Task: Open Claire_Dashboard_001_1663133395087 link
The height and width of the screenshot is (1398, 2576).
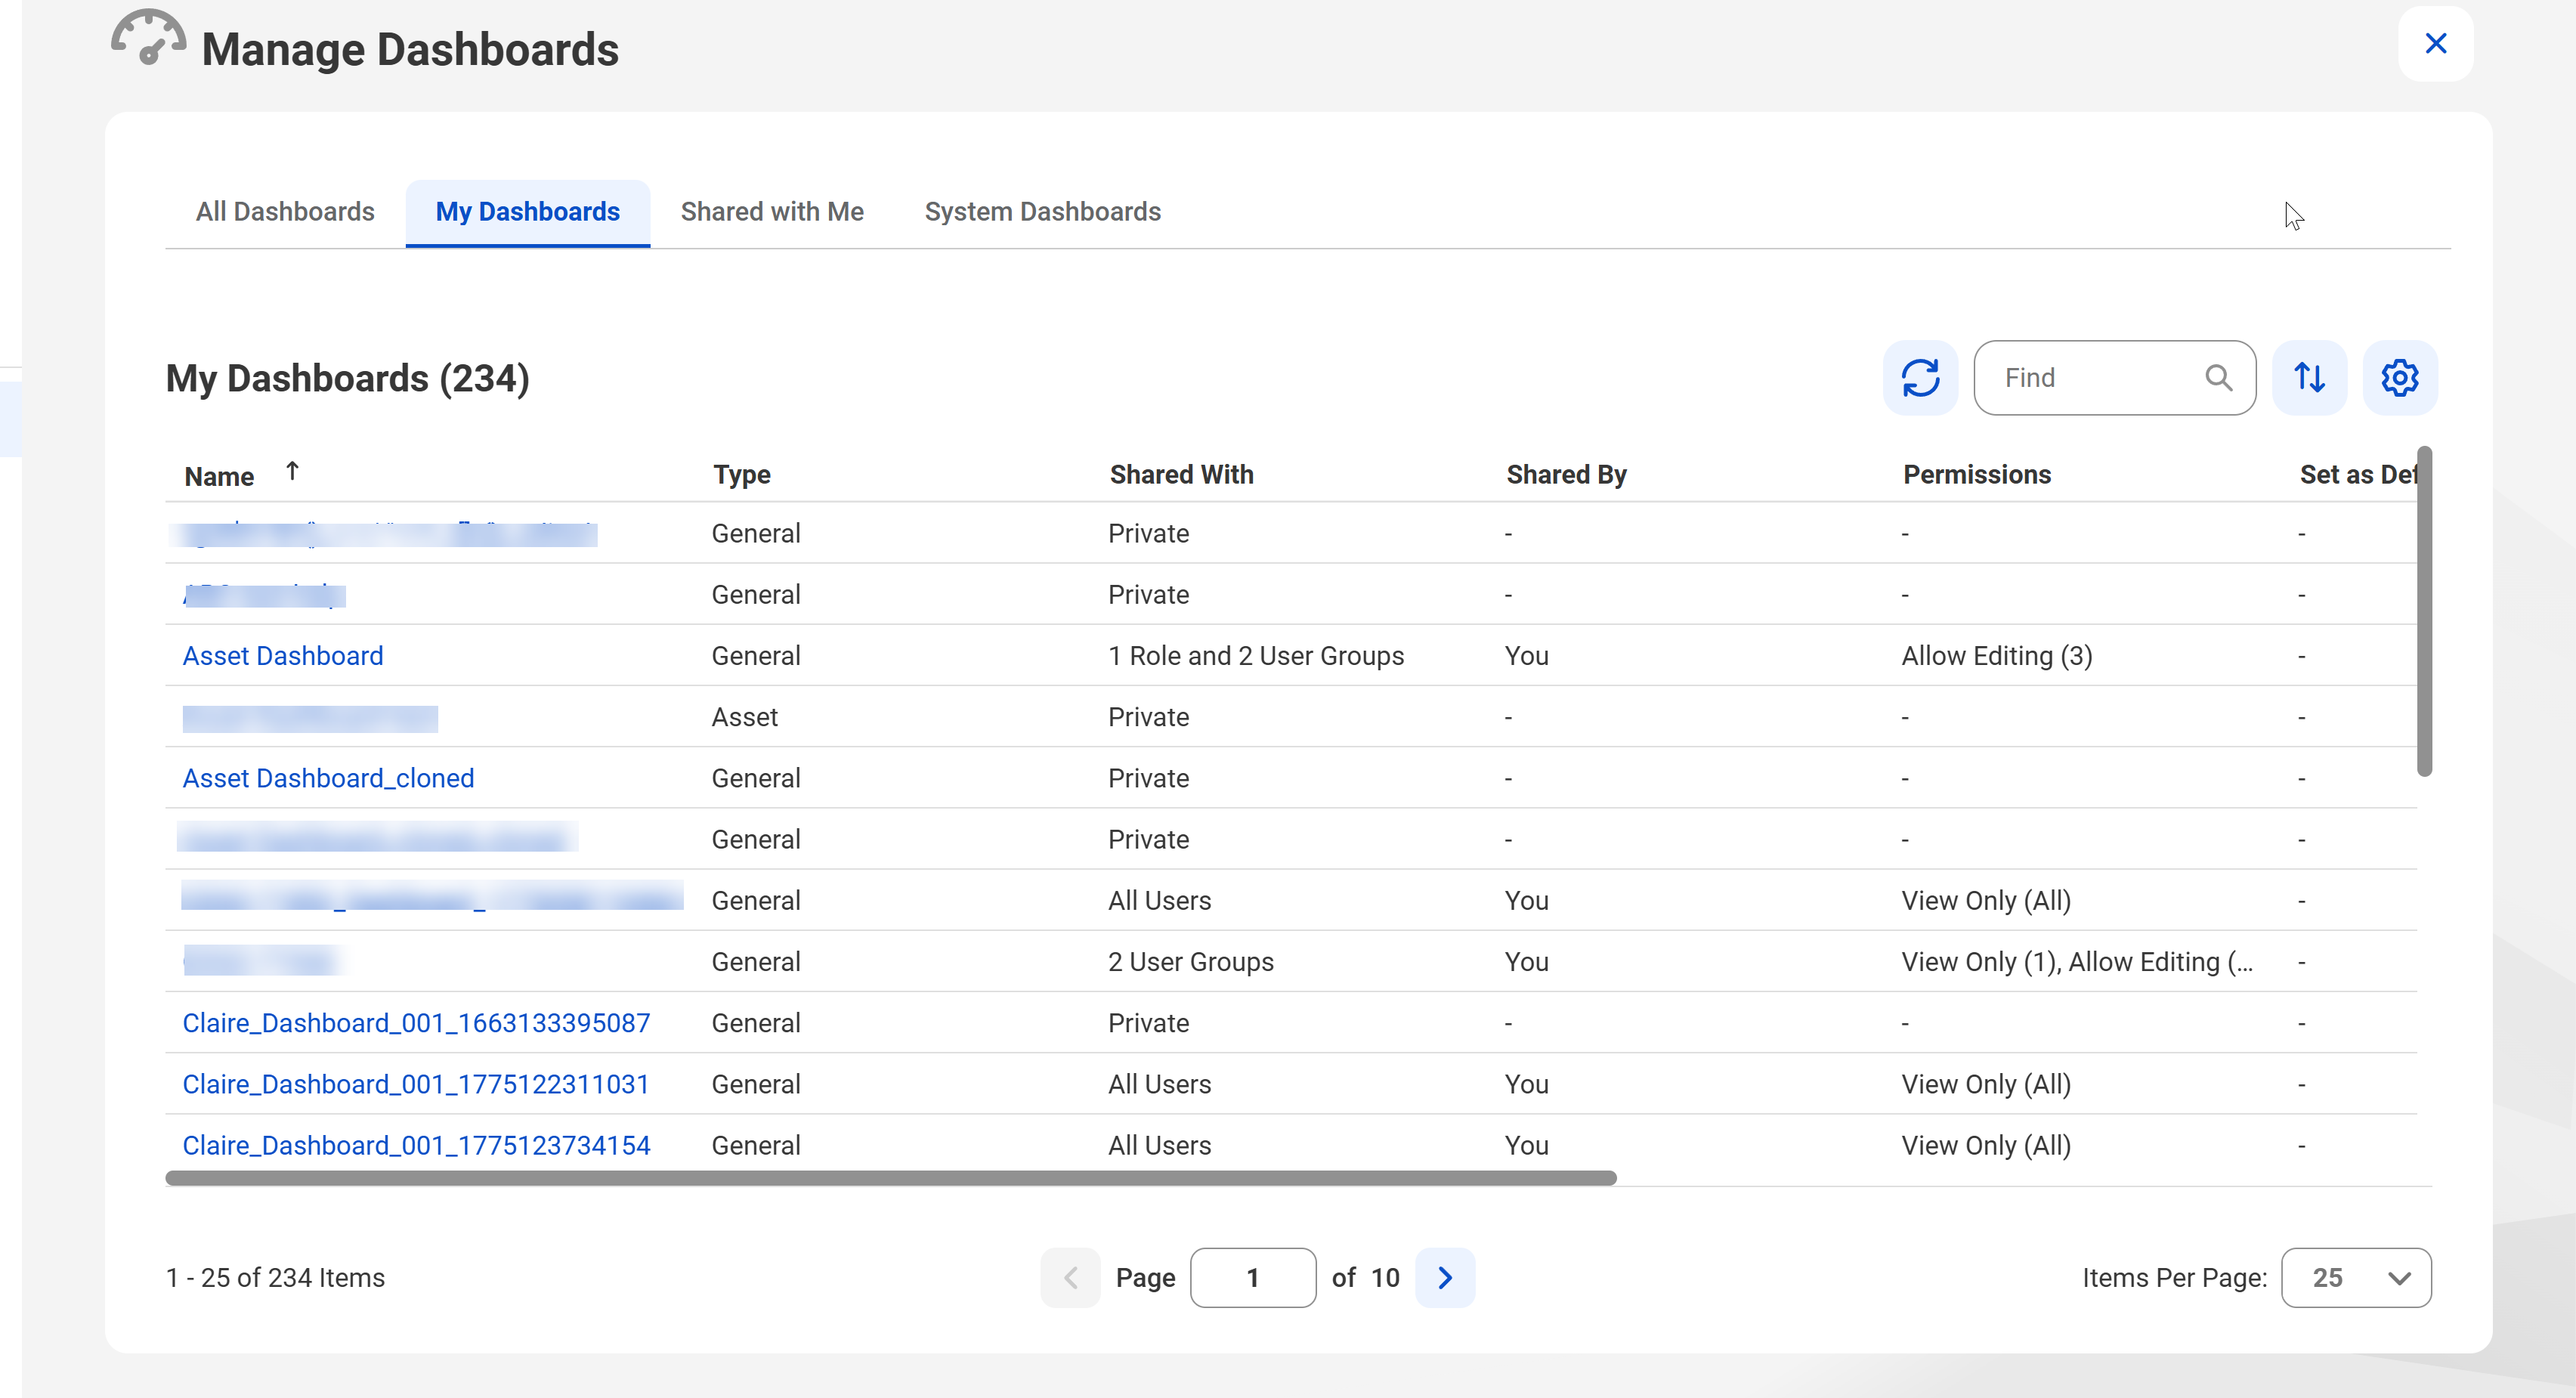Action: [416, 1023]
